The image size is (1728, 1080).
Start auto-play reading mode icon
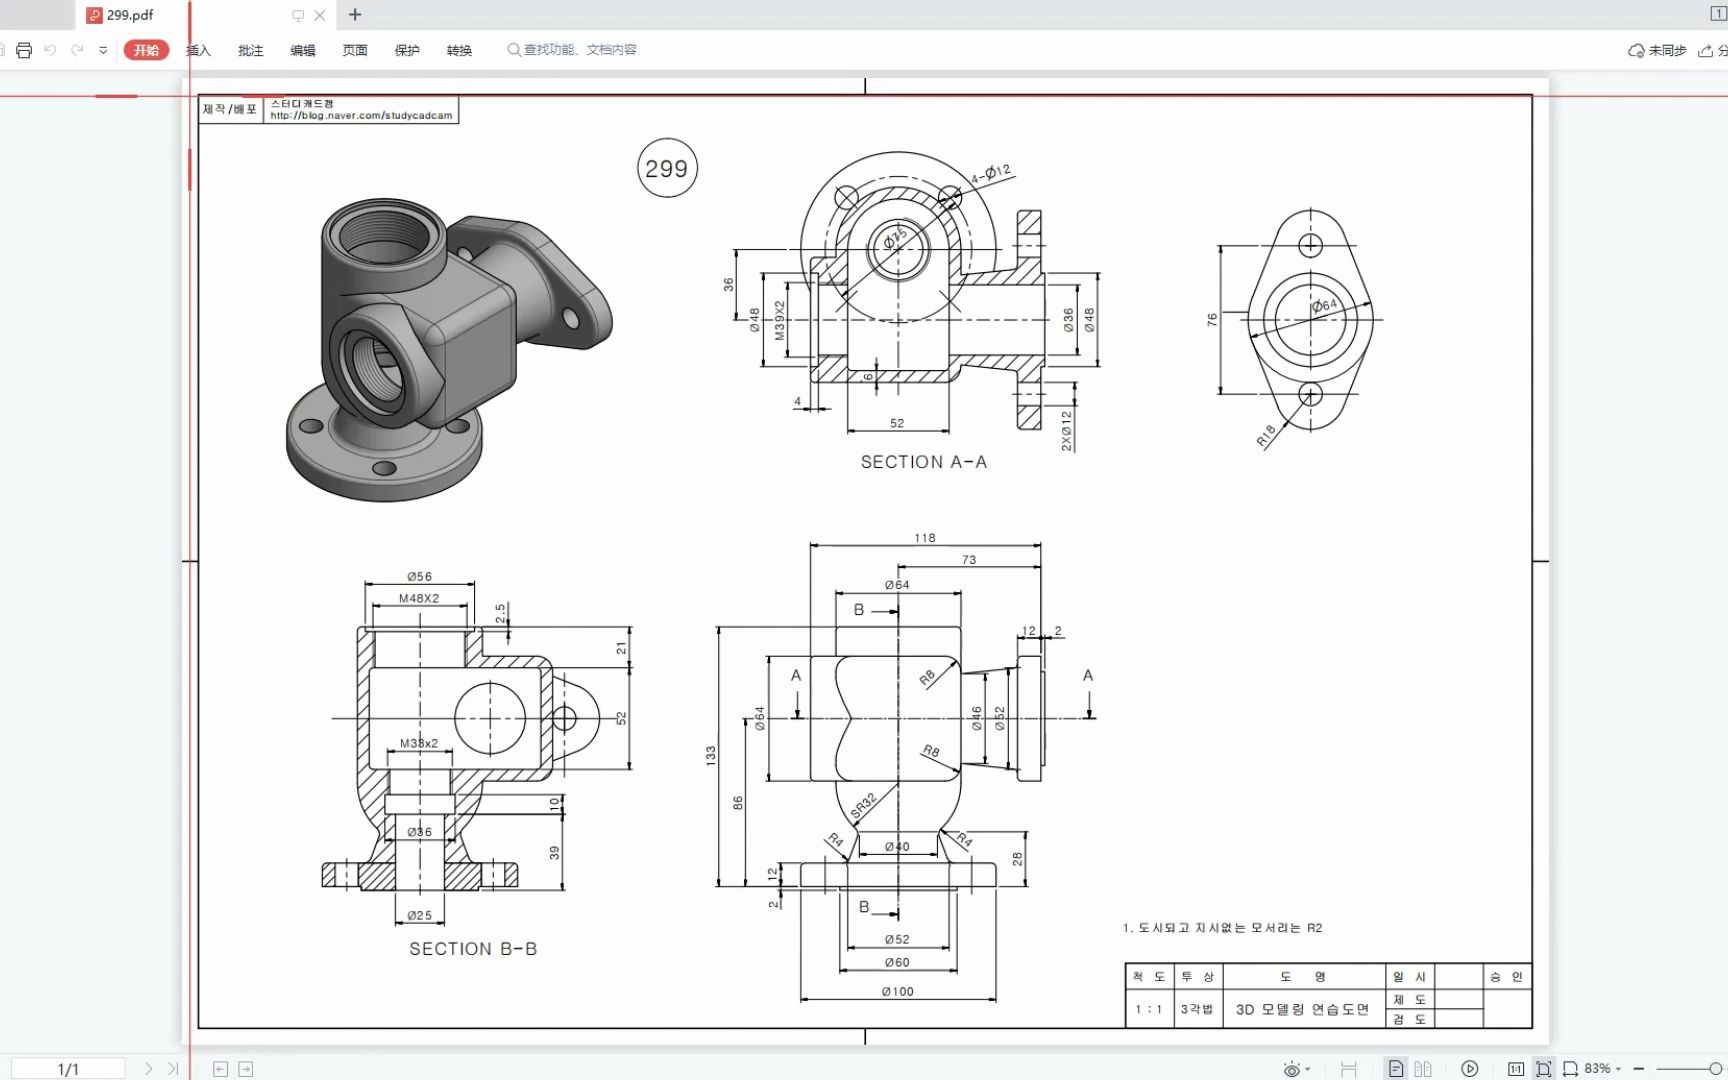pos(1469,1068)
